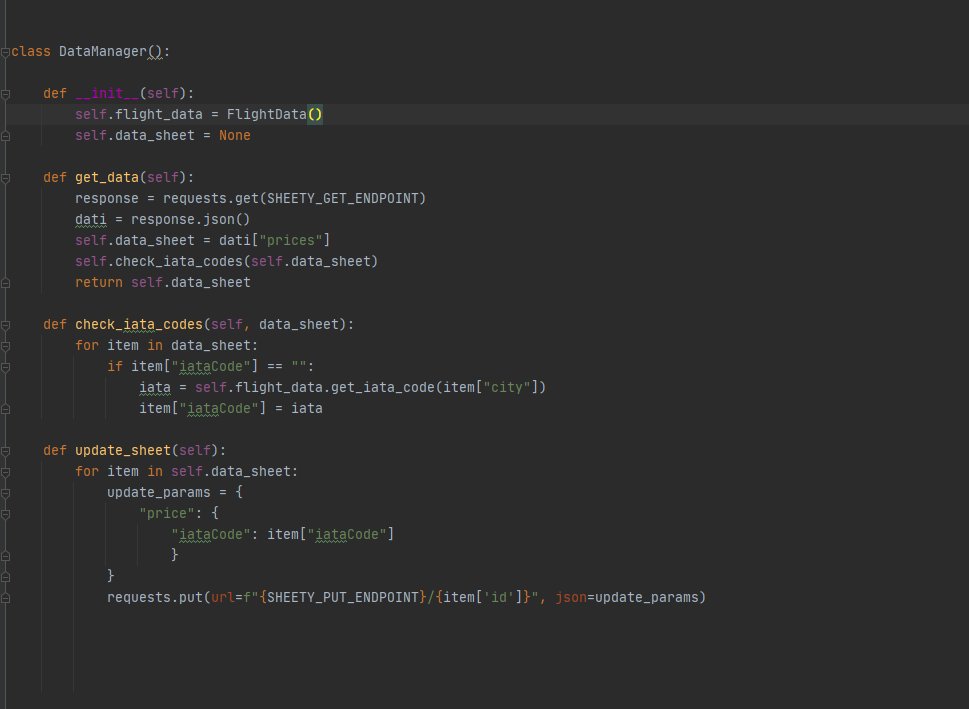Collapse the 'update_params = {' dictionary fold marker
Screen dimensions: 969x709
coord(6,493)
